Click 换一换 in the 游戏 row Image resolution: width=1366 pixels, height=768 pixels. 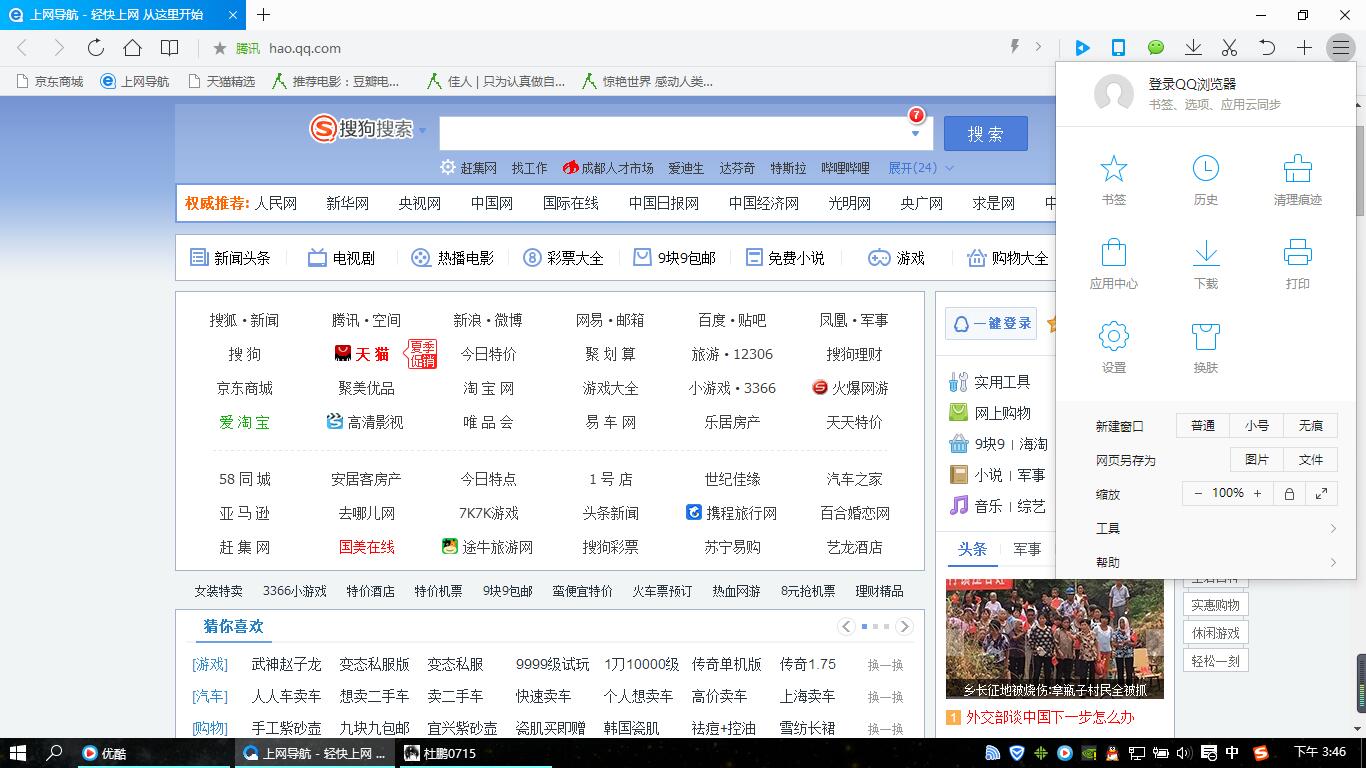click(885, 665)
